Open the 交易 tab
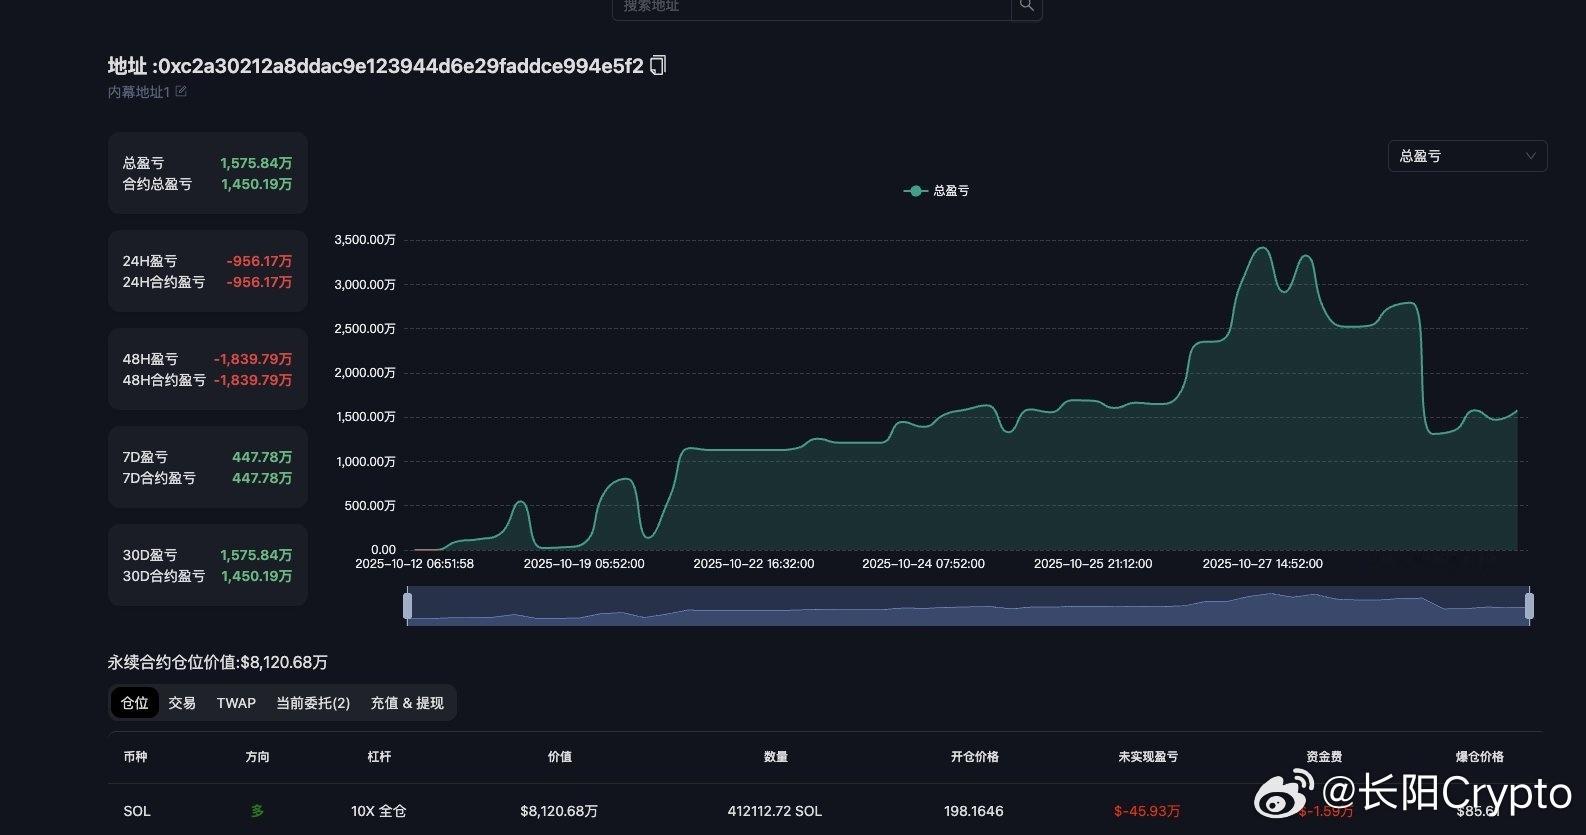Viewport: 1586px width, 835px height. [182, 703]
